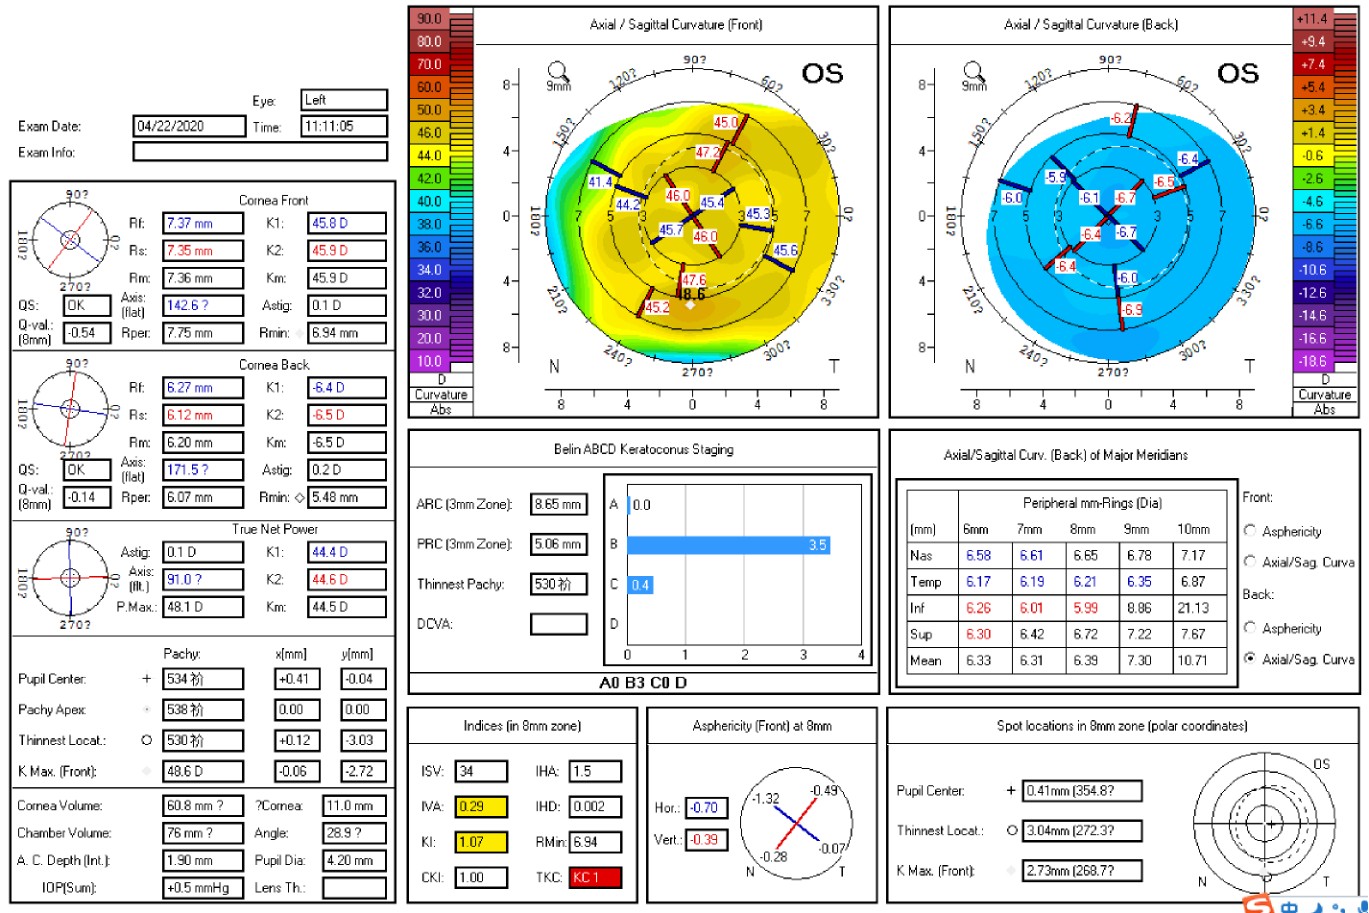This screenshot has width=1369, height=913.
Task: Click the empty Lens Th. field
Action: tap(354, 888)
